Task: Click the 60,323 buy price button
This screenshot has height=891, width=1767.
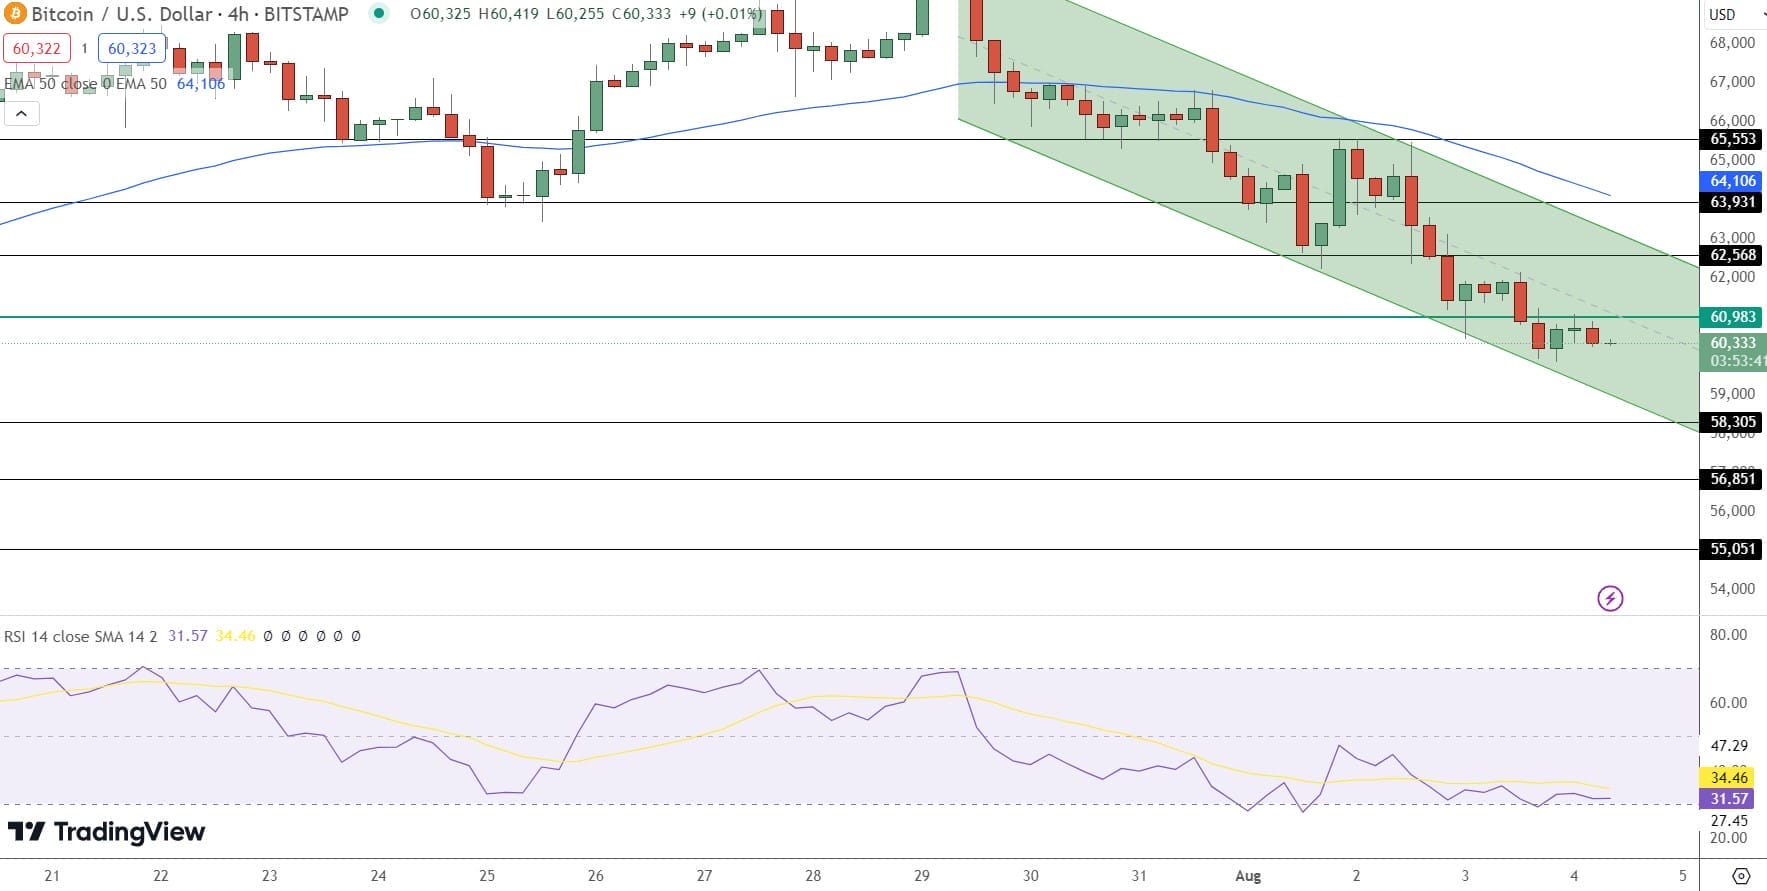Action: click(132, 48)
